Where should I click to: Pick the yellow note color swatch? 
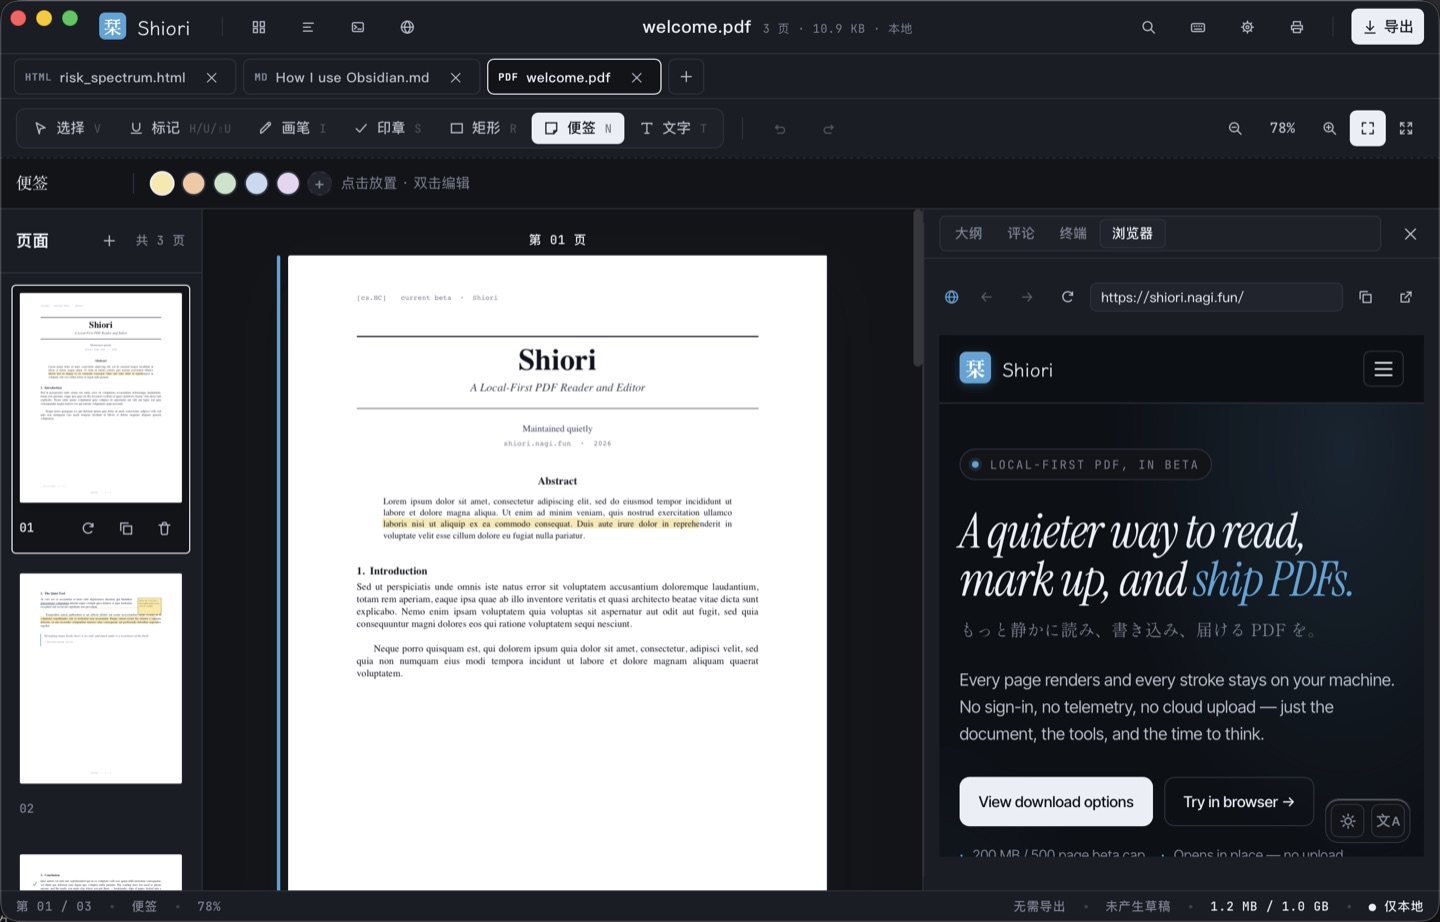point(162,183)
